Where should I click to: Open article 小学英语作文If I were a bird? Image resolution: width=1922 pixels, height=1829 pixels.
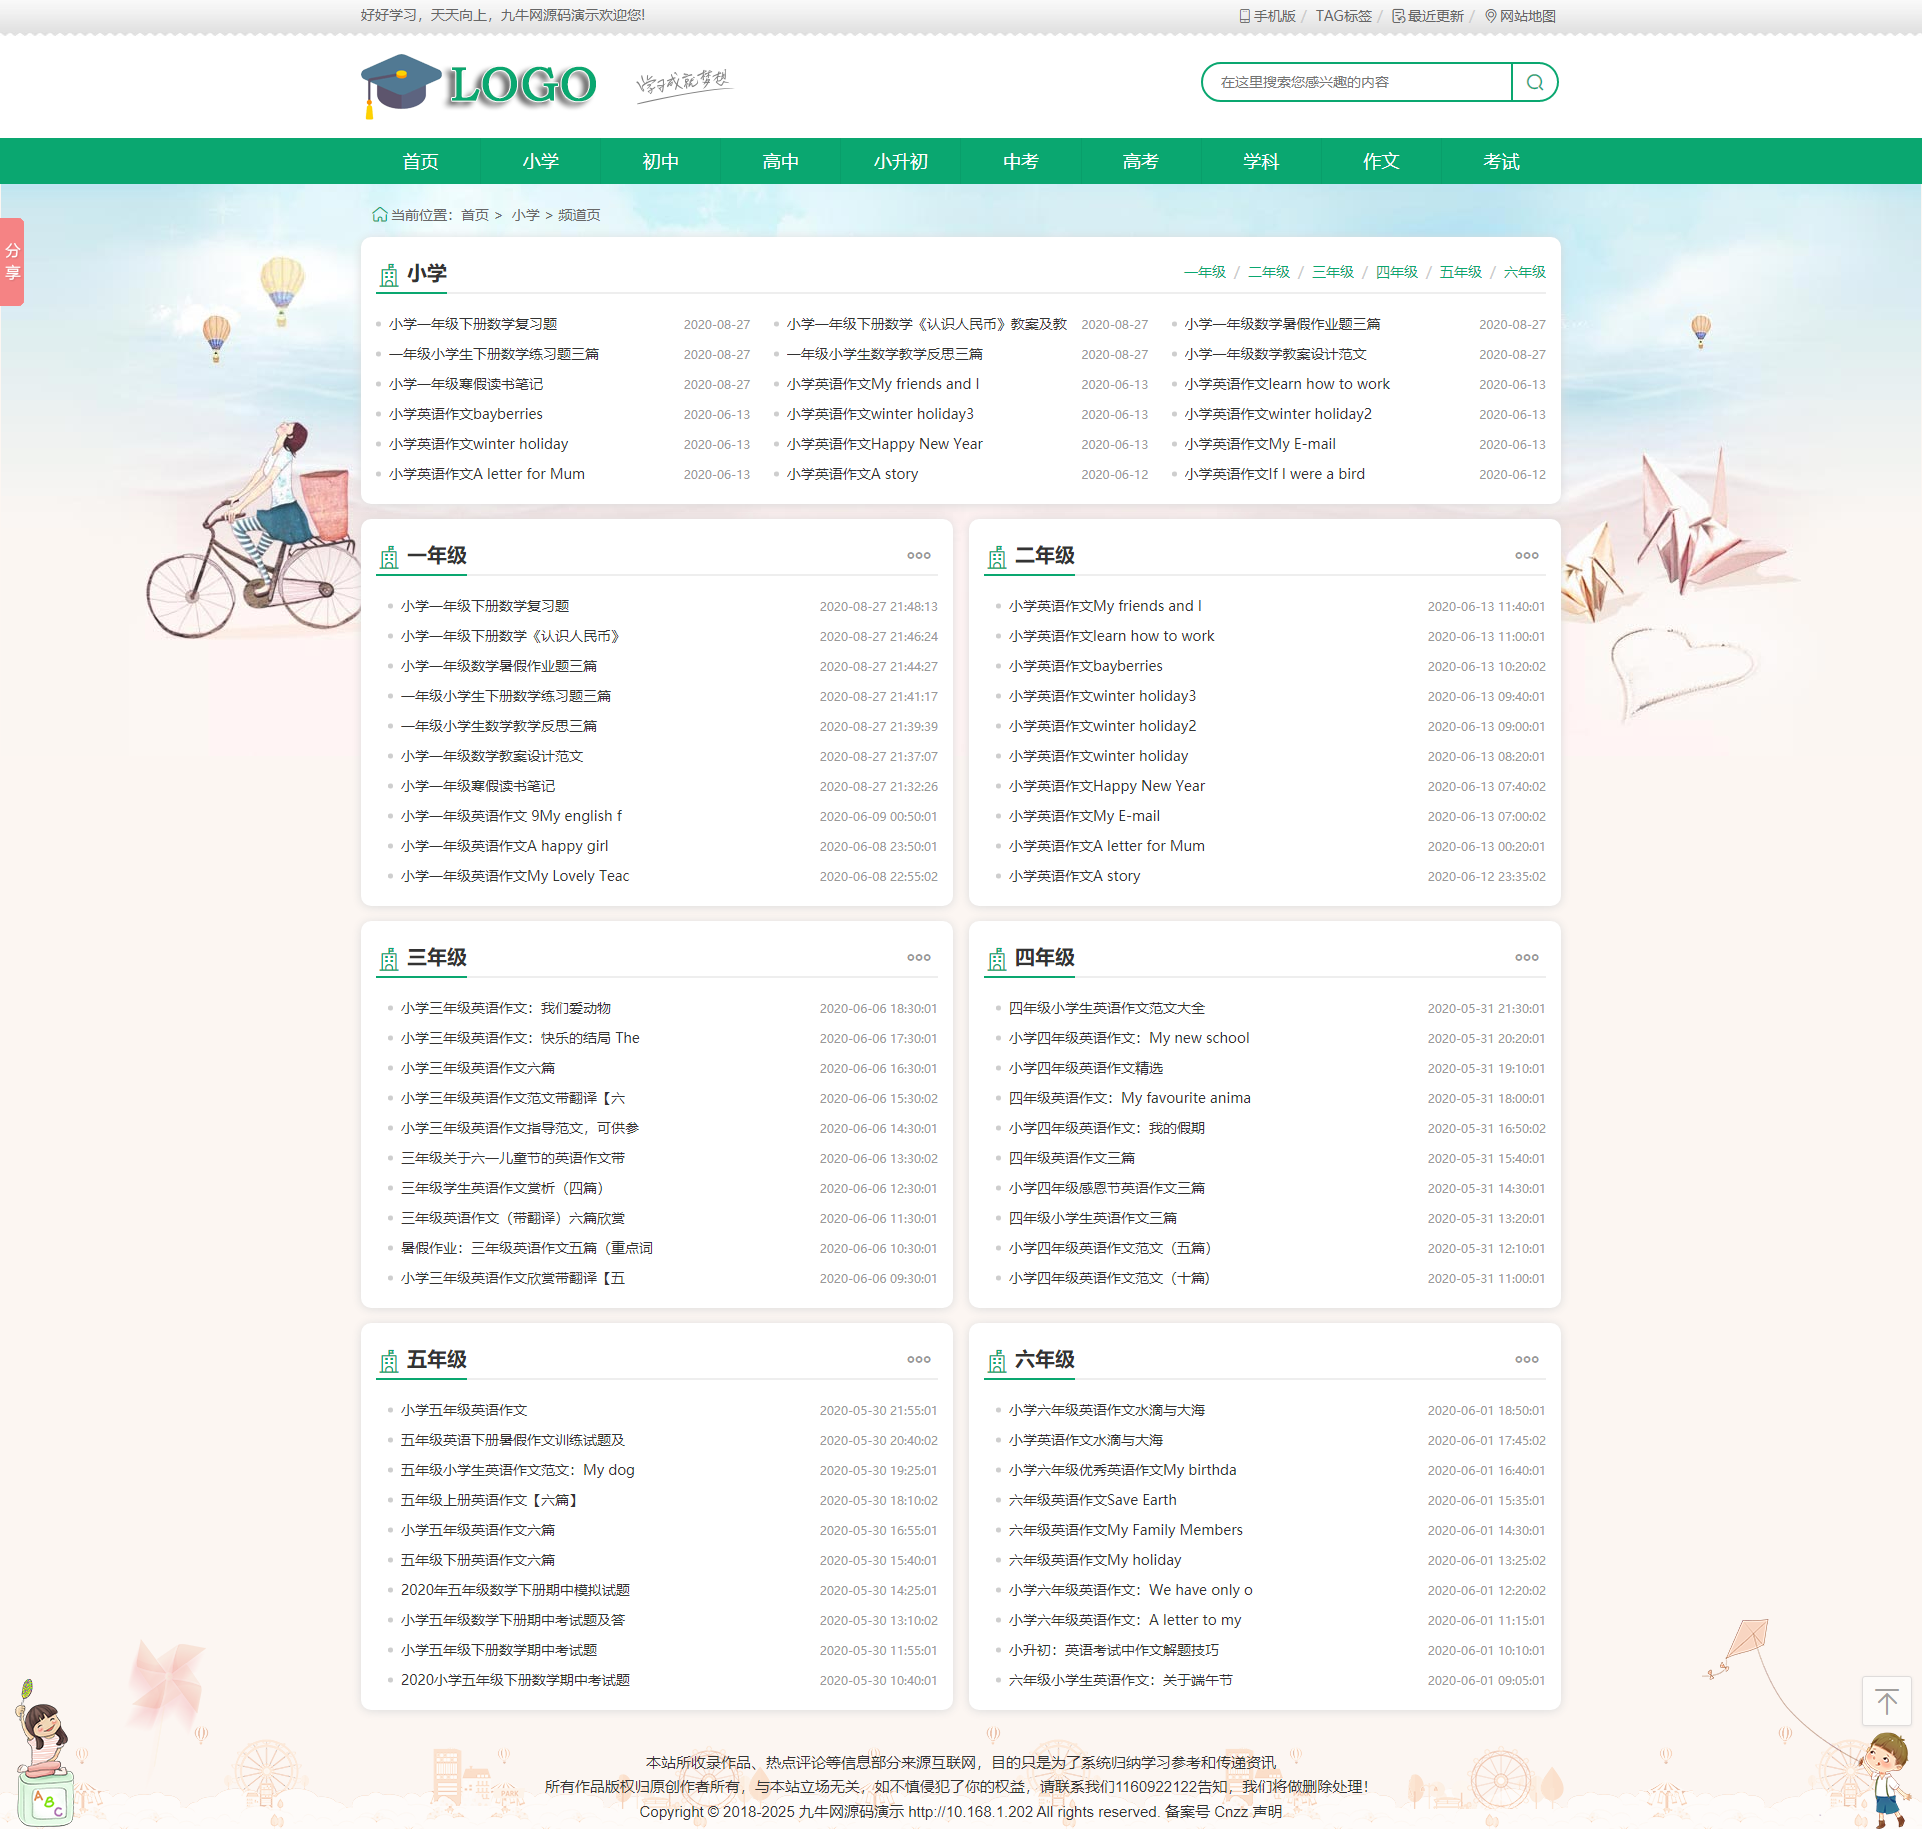coord(1275,474)
